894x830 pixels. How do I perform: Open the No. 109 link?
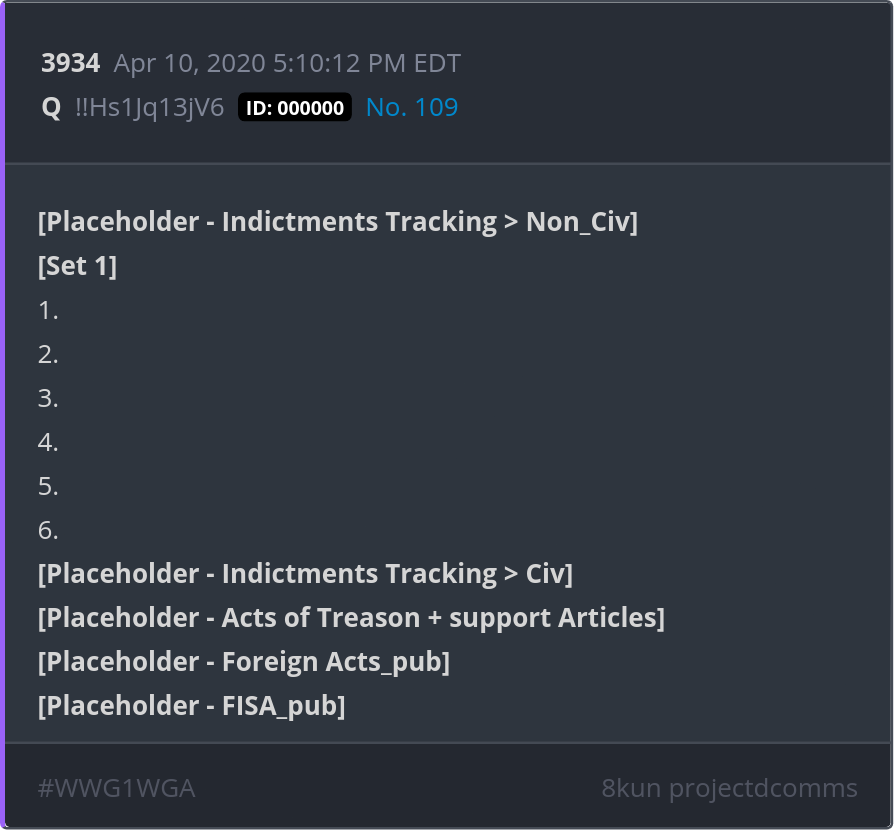[x=412, y=108]
